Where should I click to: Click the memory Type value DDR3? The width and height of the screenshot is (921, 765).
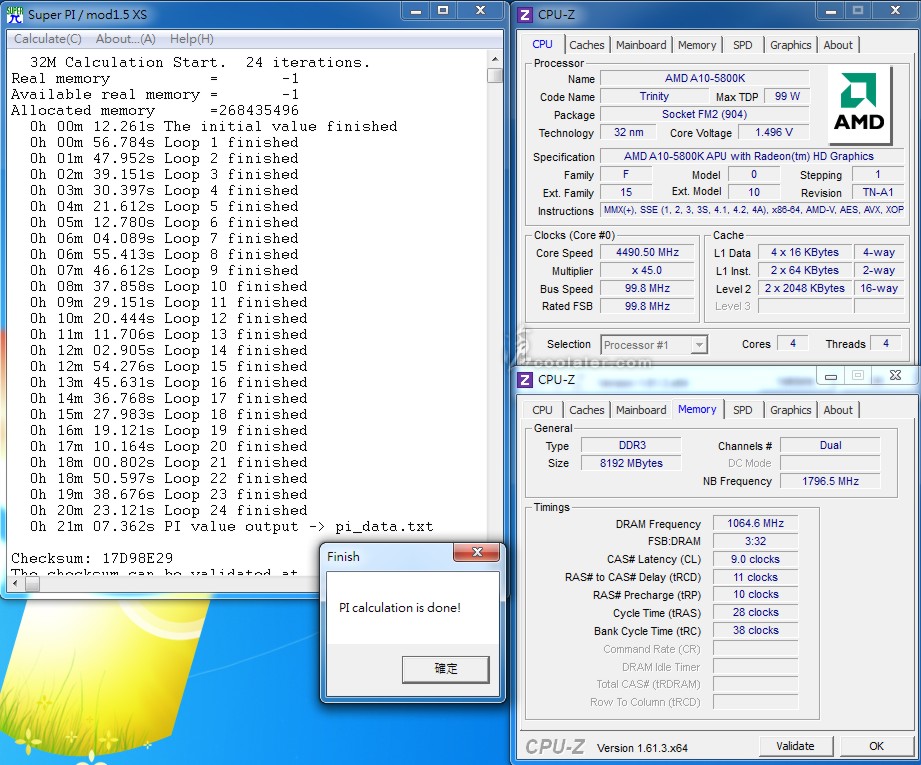631,445
